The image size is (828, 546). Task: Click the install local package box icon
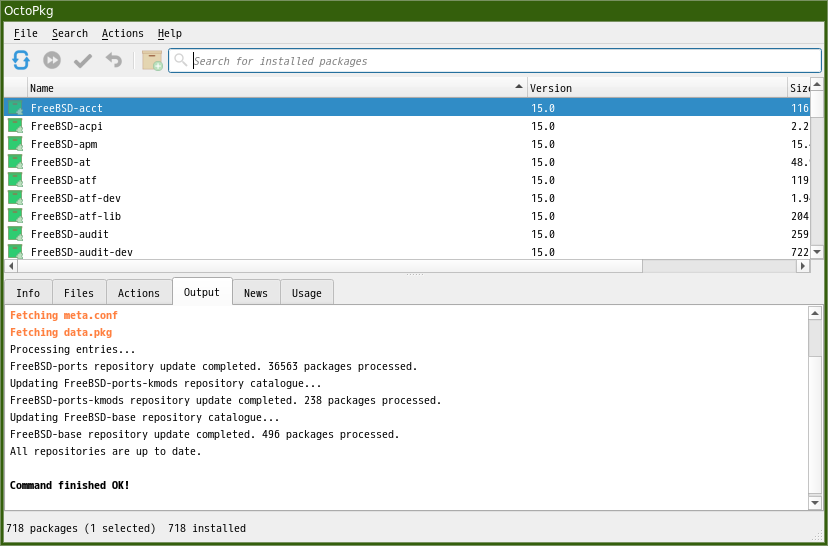coord(152,60)
